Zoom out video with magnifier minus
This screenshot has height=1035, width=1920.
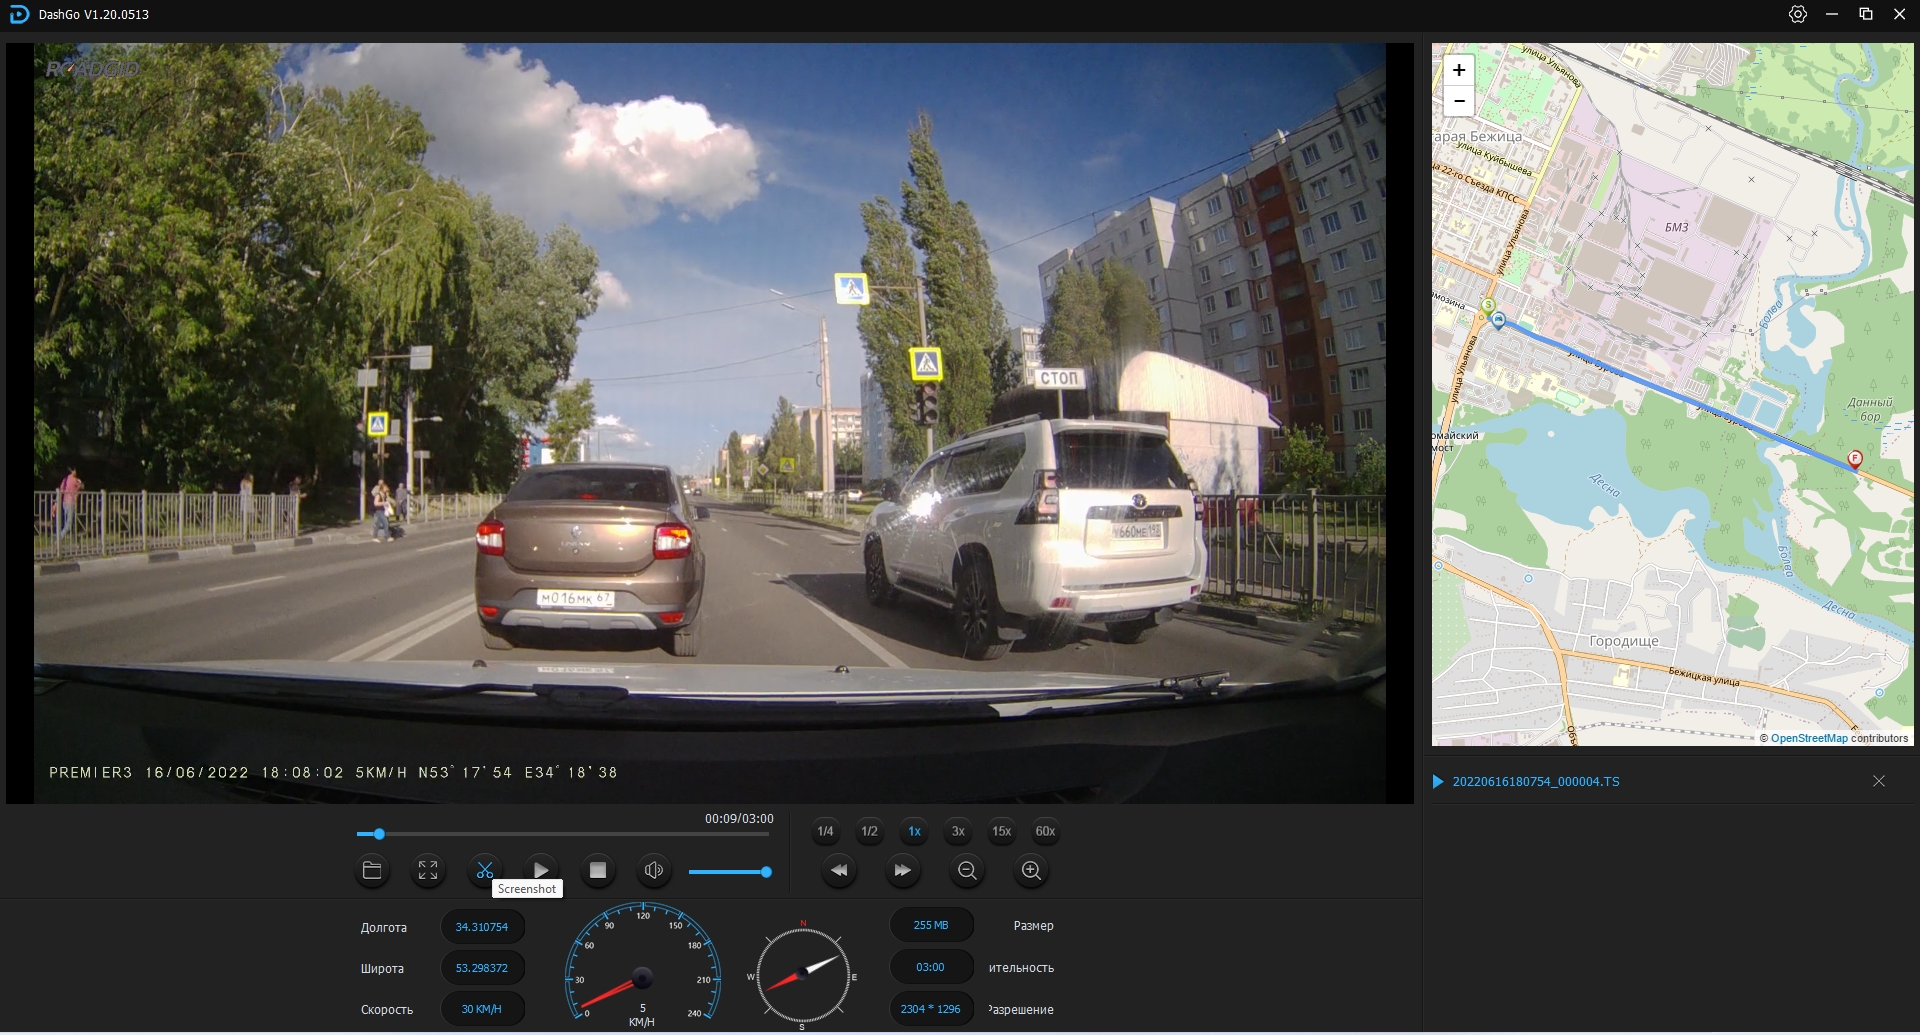pyautogui.click(x=967, y=870)
